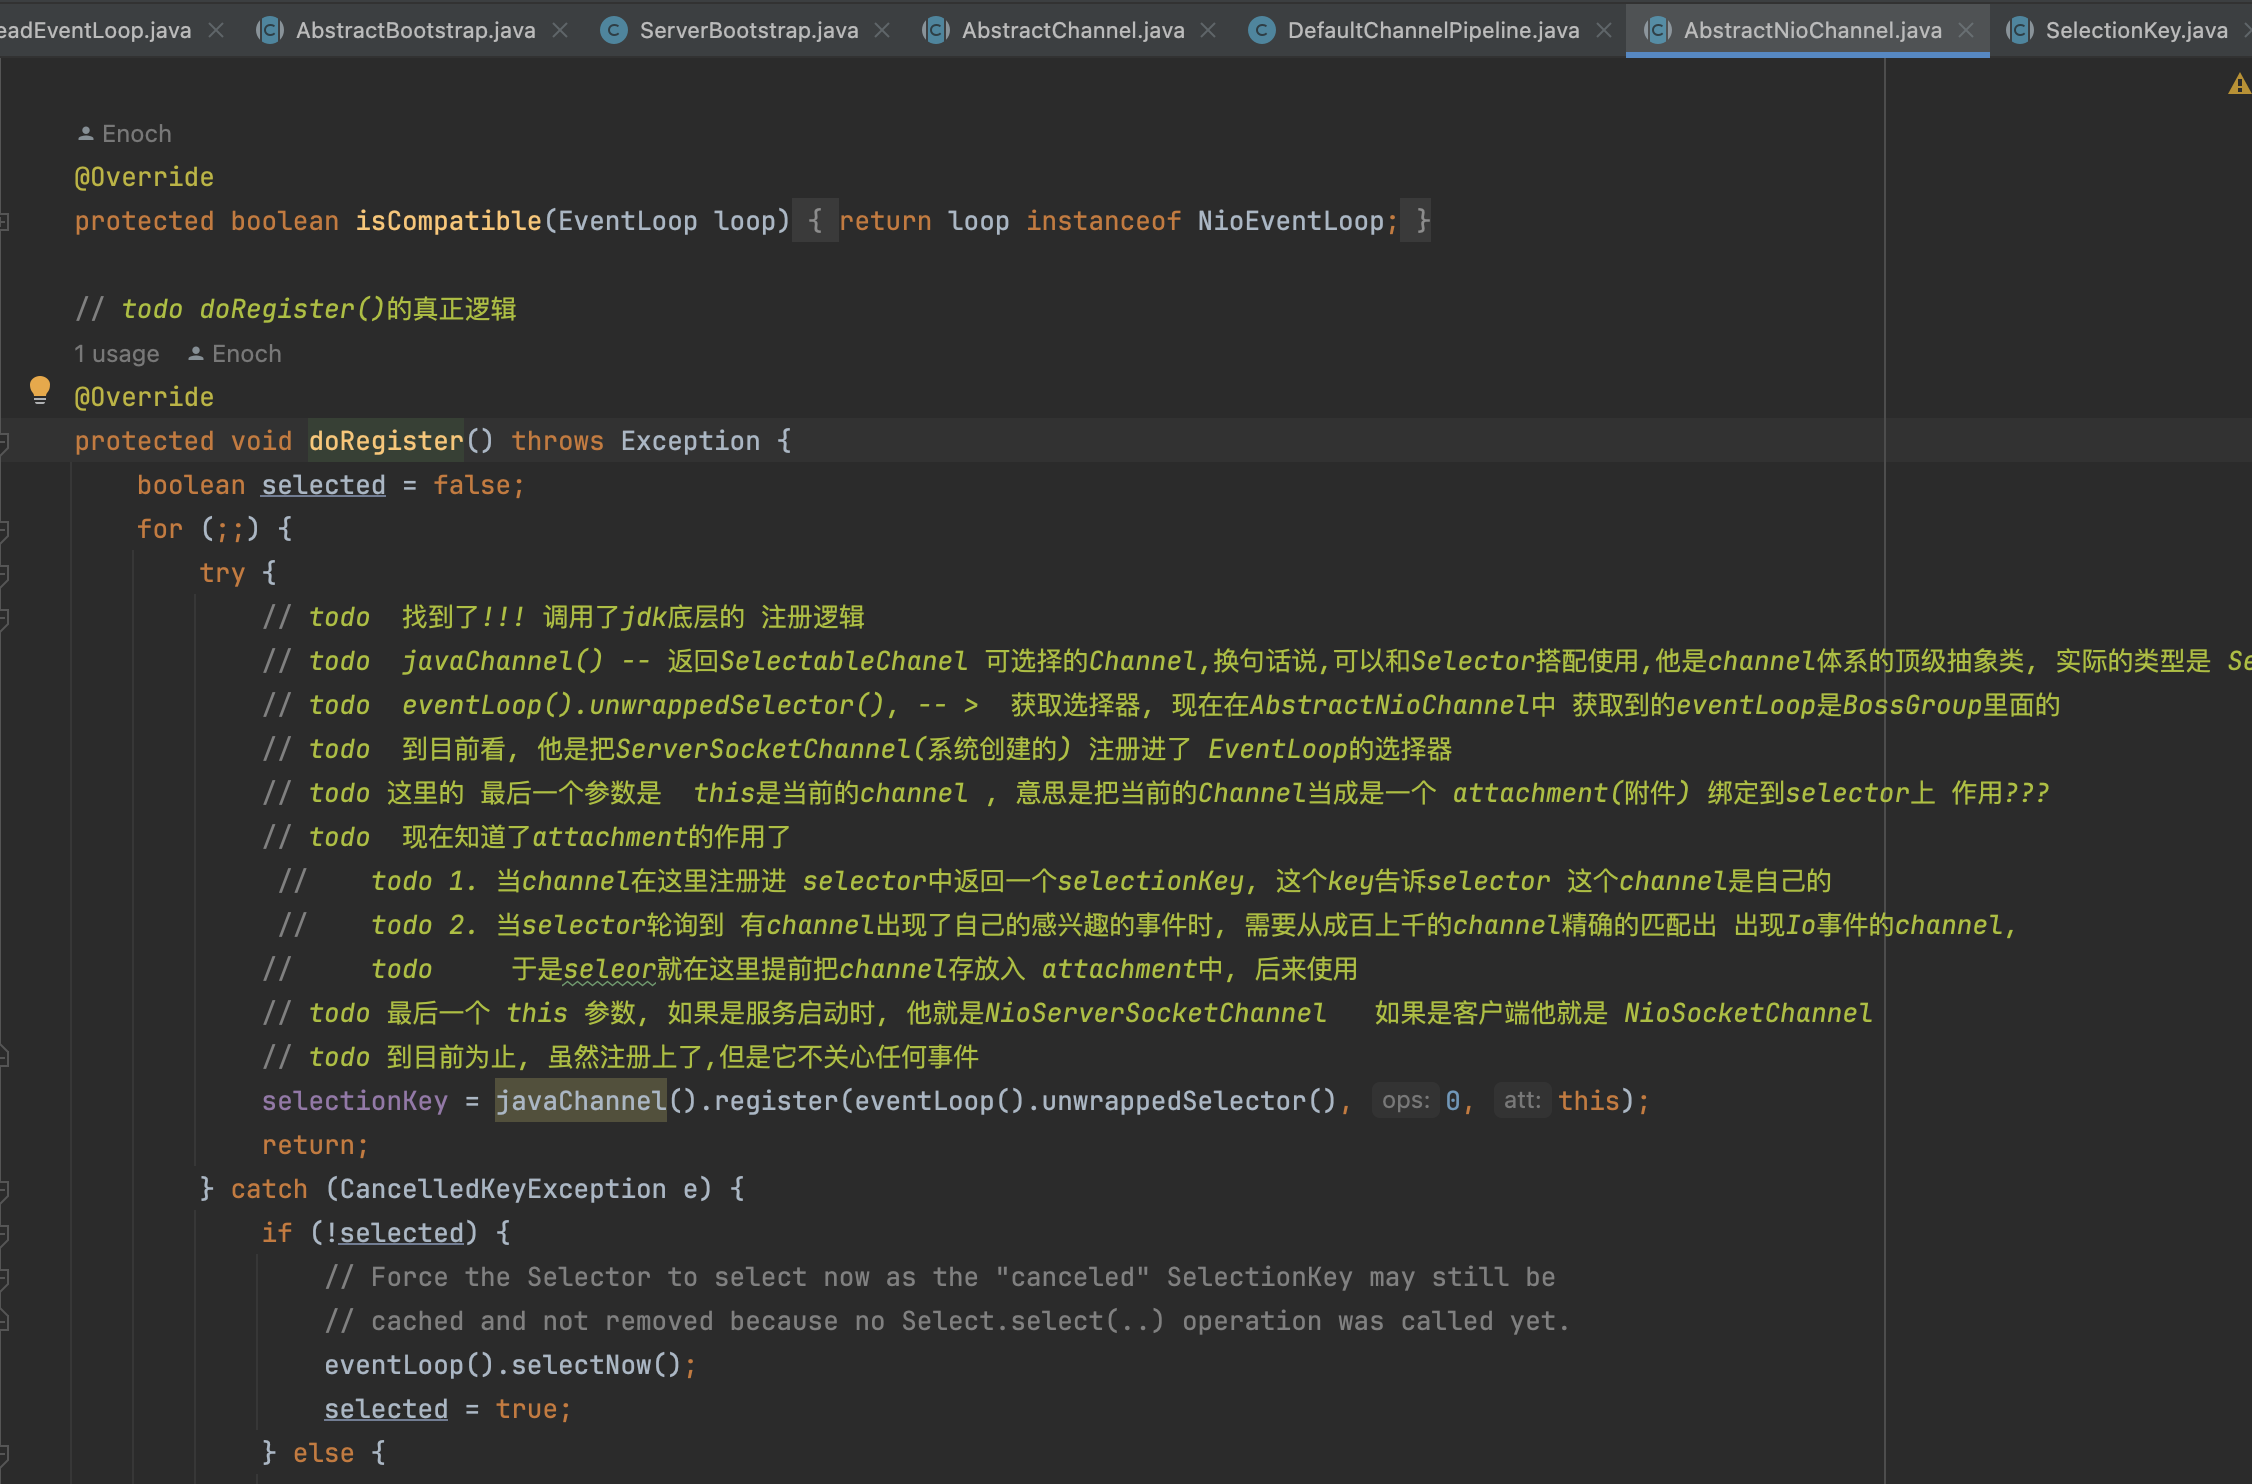
Task: Switch to the SelectionKey.java tab
Action: (x=2136, y=30)
